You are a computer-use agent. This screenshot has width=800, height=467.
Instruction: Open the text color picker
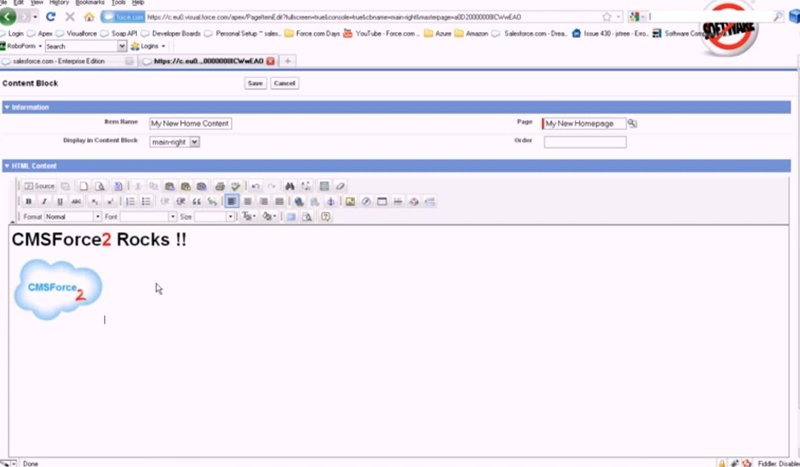click(248, 217)
